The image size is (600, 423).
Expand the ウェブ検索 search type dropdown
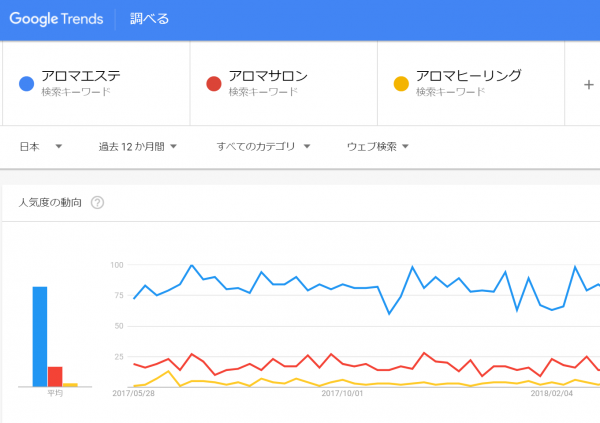[x=378, y=147]
